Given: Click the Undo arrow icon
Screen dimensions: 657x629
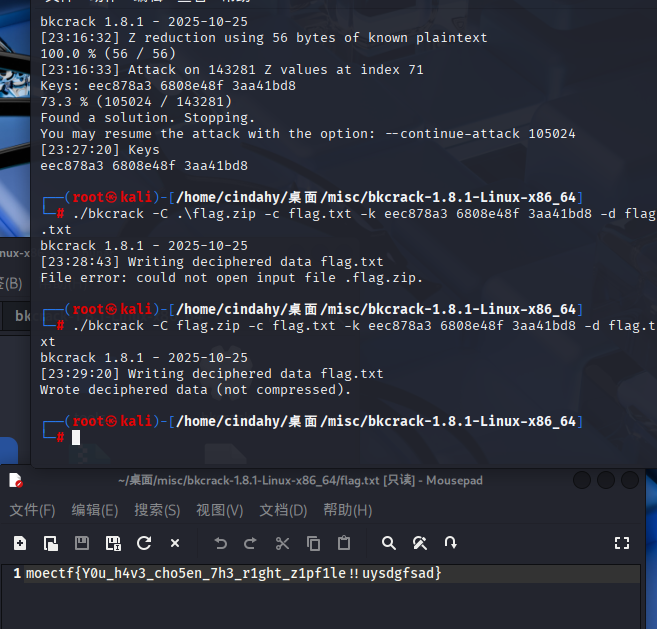Looking at the screenshot, I should [221, 543].
